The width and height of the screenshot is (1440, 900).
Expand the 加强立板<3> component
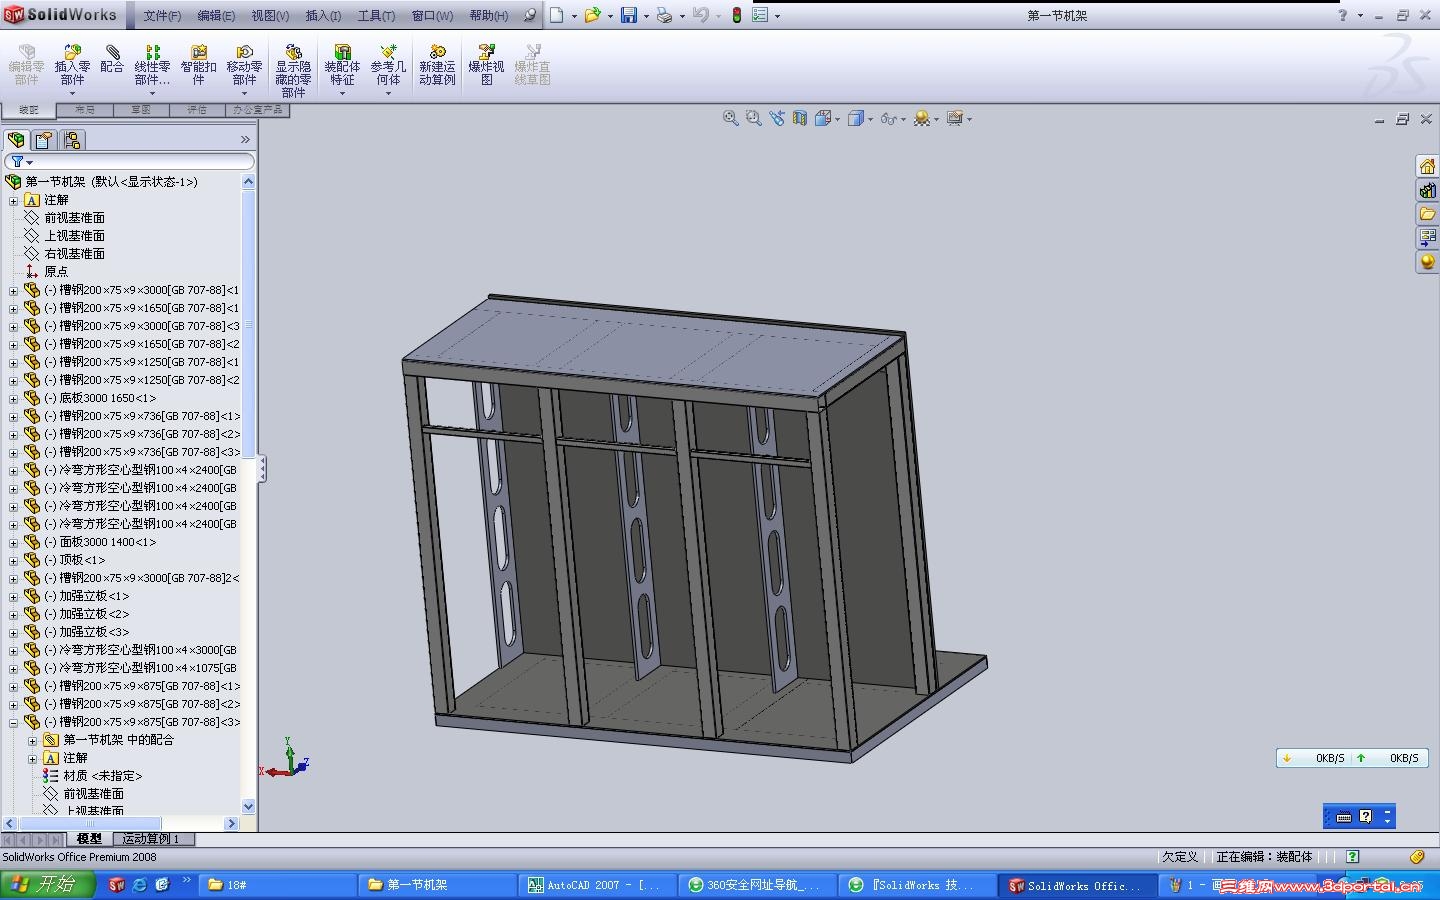pyautogui.click(x=14, y=632)
